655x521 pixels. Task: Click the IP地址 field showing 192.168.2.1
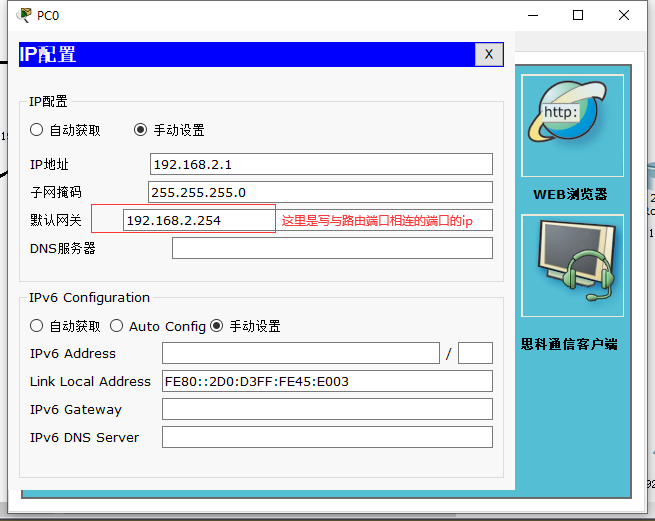point(321,164)
